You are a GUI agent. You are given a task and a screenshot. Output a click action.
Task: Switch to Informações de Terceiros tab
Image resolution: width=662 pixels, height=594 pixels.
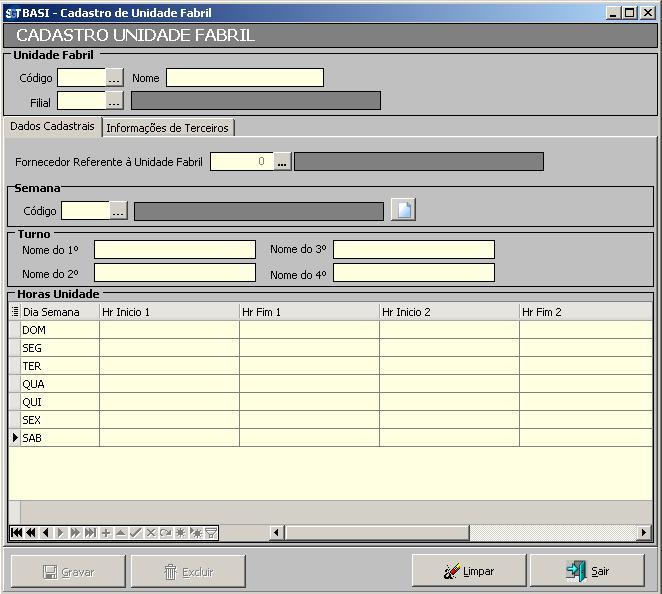[x=168, y=128]
